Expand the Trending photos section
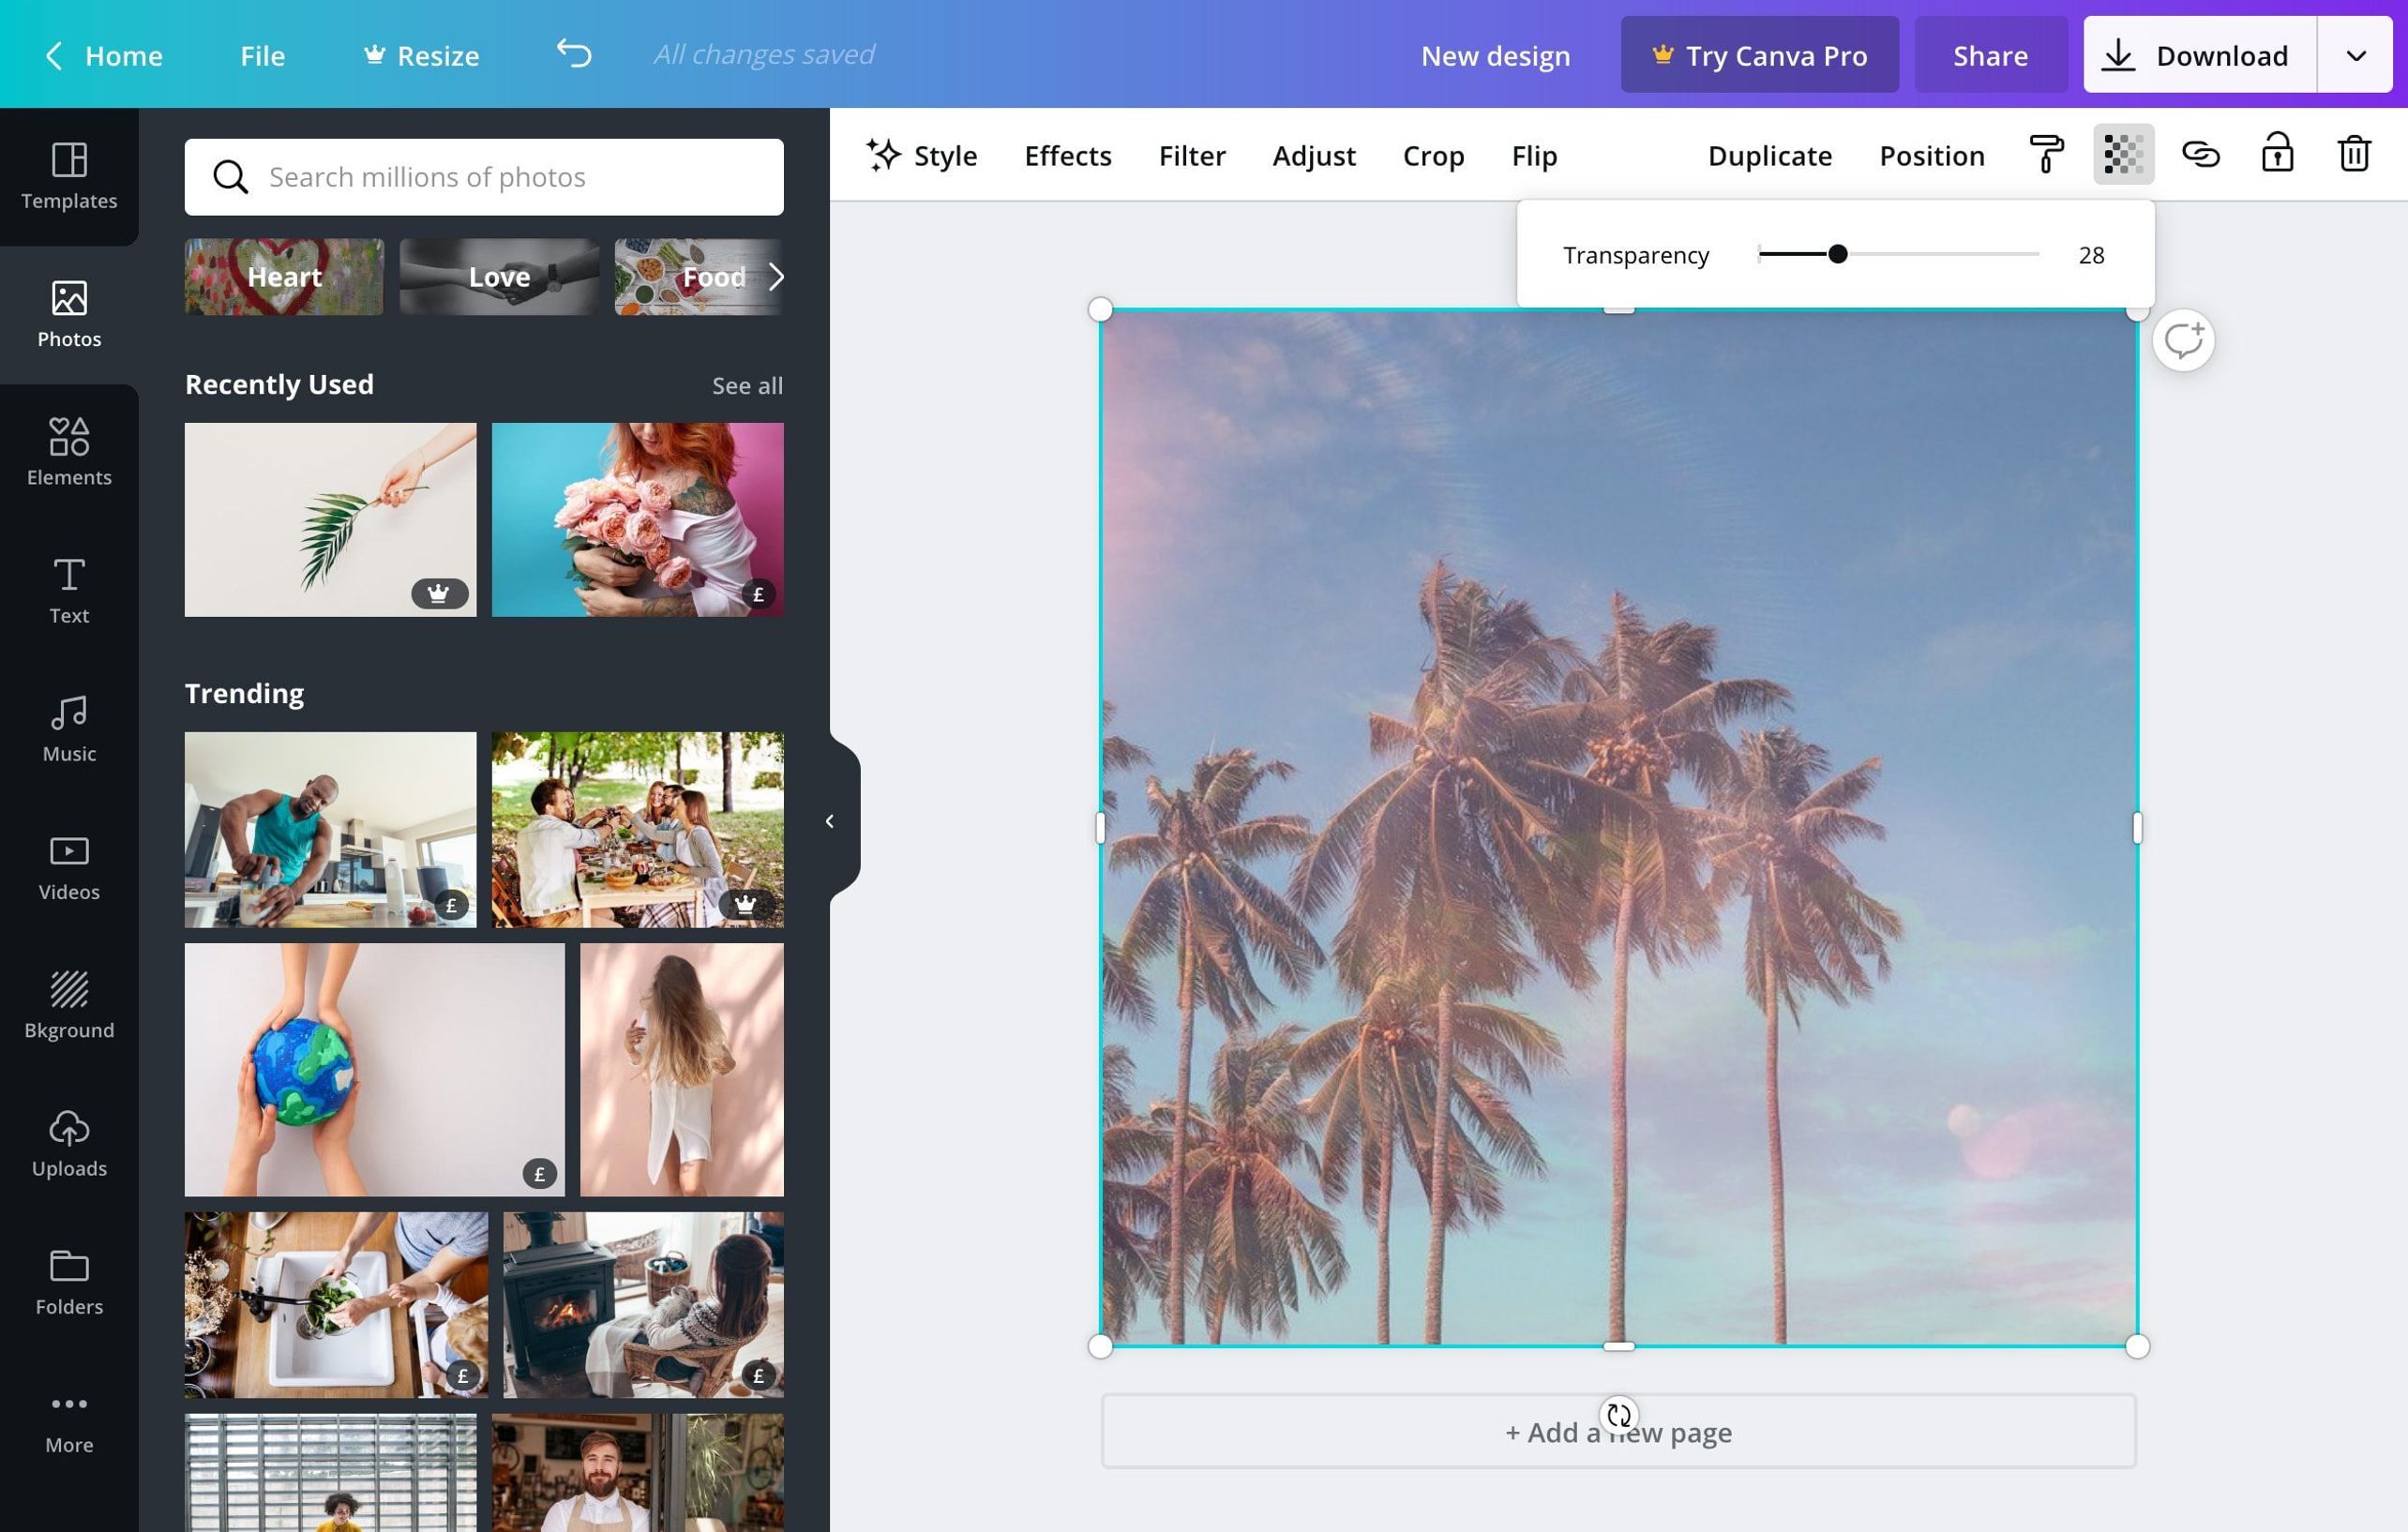Screen dimensions: 2408x1532 pos(244,691)
